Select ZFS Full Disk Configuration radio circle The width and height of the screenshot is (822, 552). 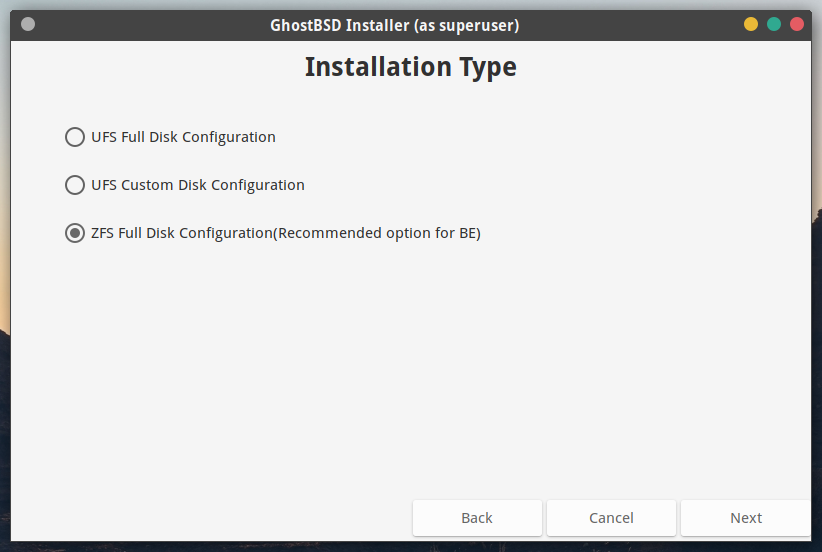(x=75, y=233)
